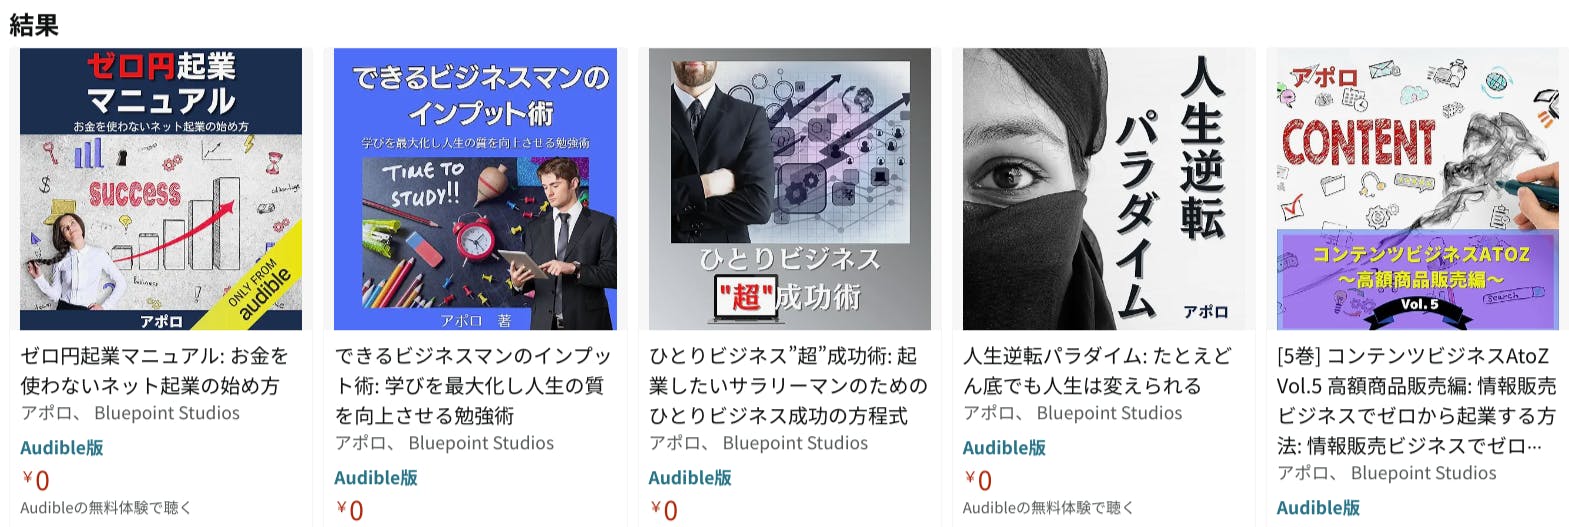This screenshot has height=527, width=1569.
Task: Select Audible版 under コンテンツビジネスAtoZ Vol.5
Action: [x=1318, y=508]
